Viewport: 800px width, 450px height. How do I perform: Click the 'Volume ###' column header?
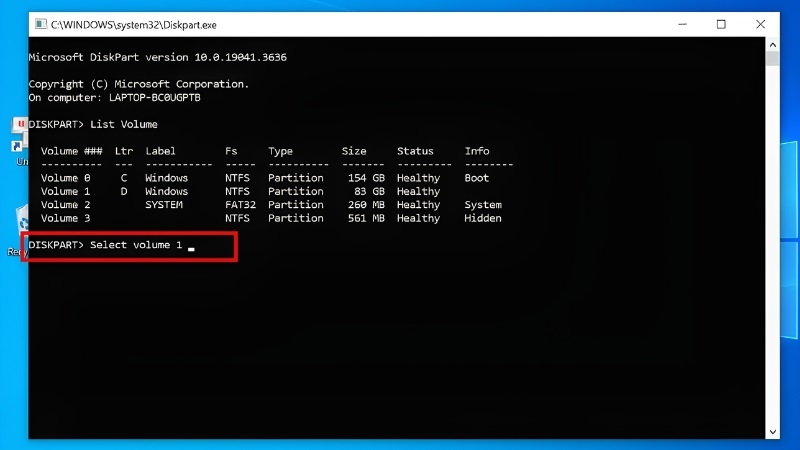click(x=71, y=151)
